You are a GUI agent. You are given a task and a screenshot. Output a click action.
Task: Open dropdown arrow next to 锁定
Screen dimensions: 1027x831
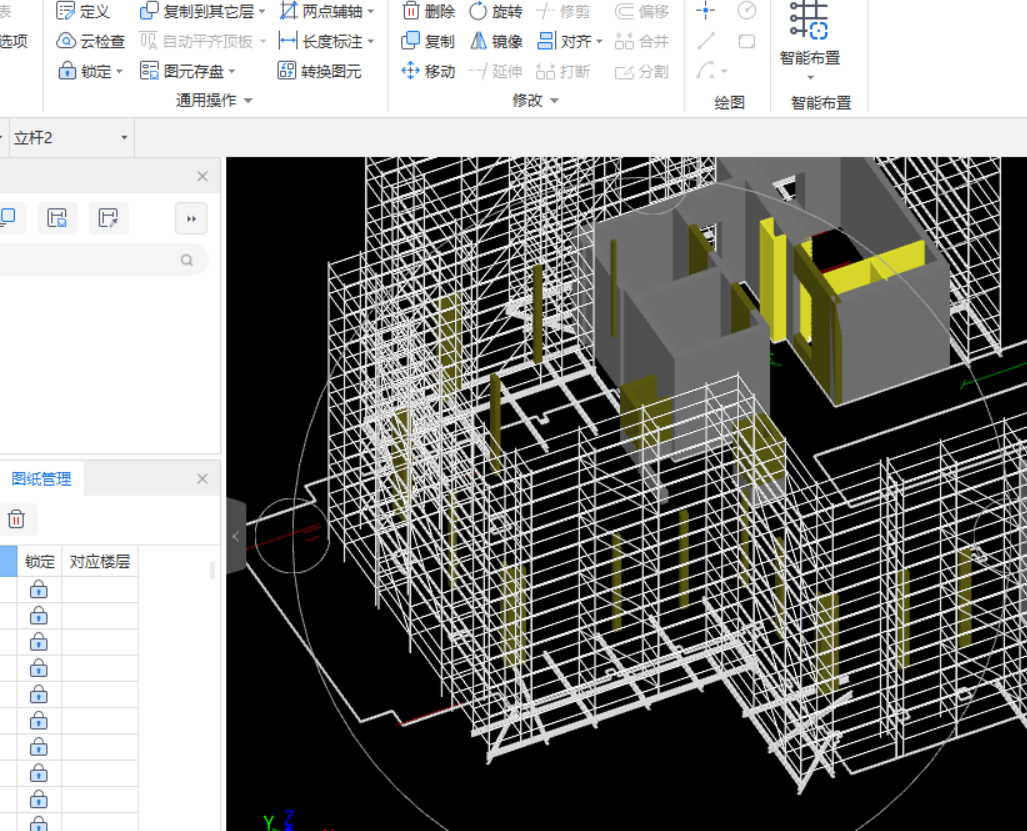click(119, 71)
